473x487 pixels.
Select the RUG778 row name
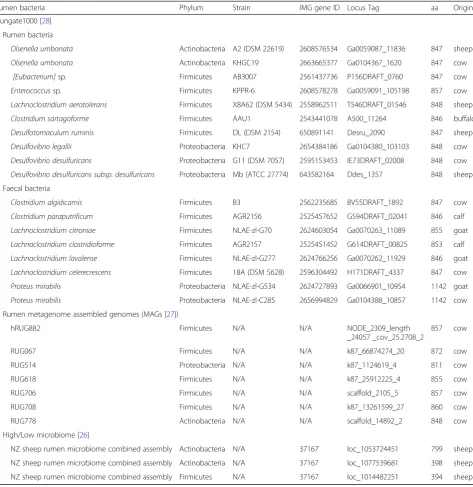click(23, 421)
